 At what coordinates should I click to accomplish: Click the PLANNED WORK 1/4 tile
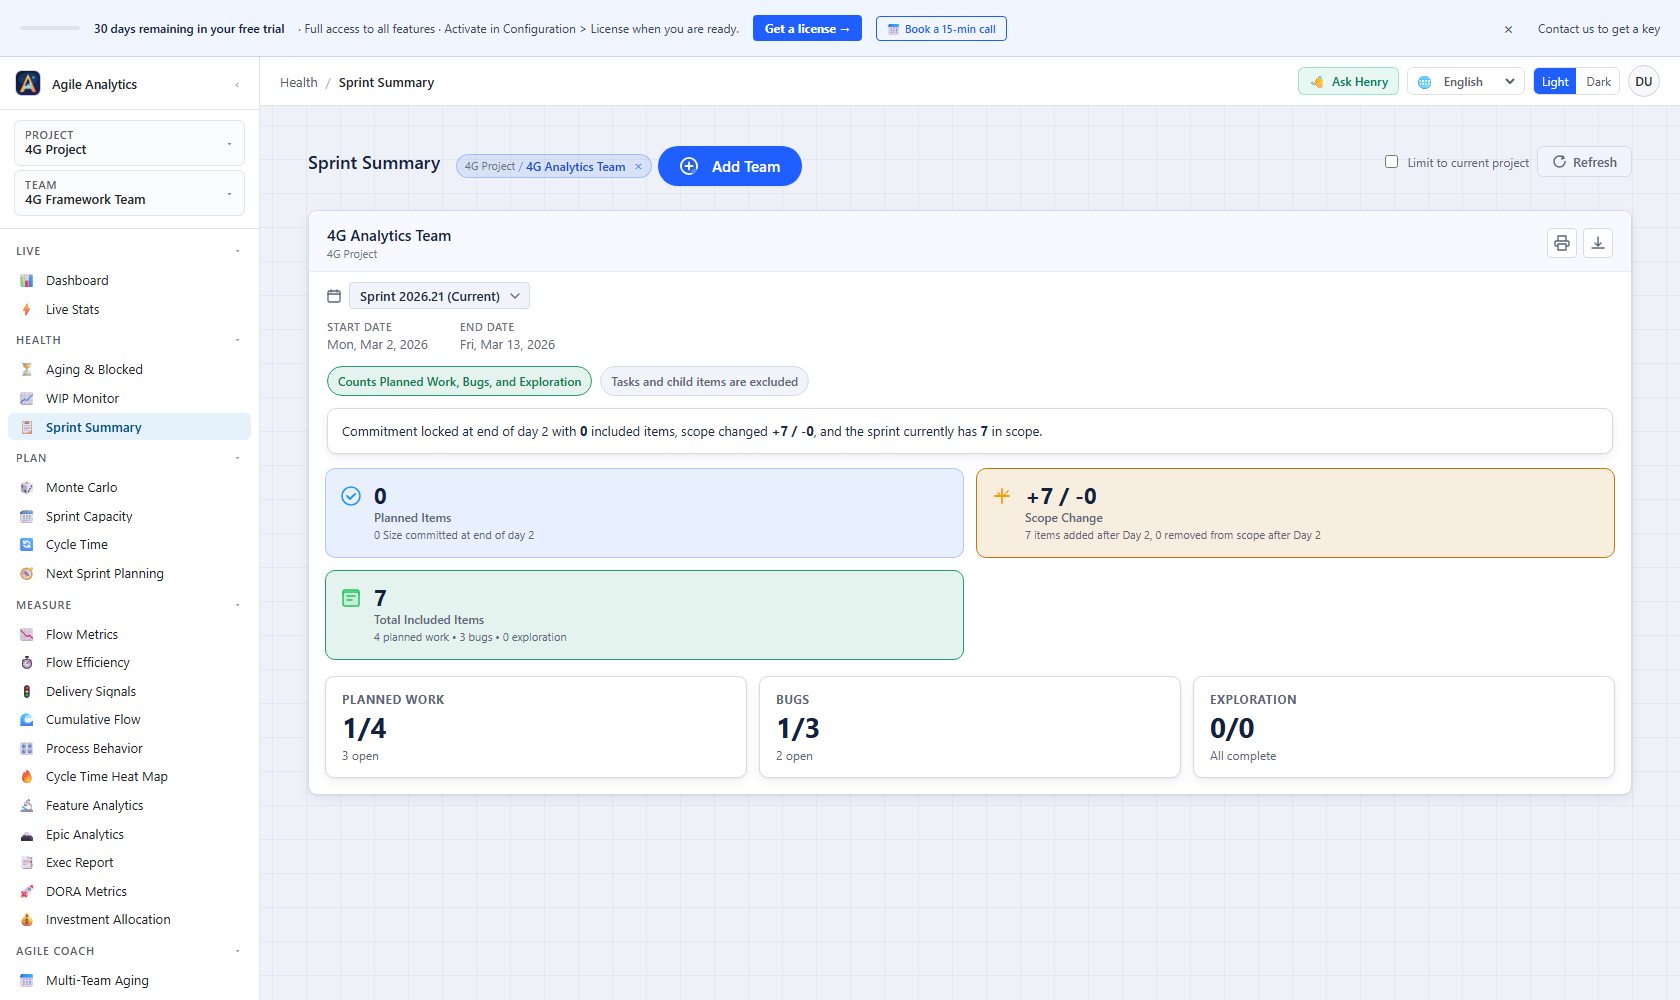[x=536, y=727]
